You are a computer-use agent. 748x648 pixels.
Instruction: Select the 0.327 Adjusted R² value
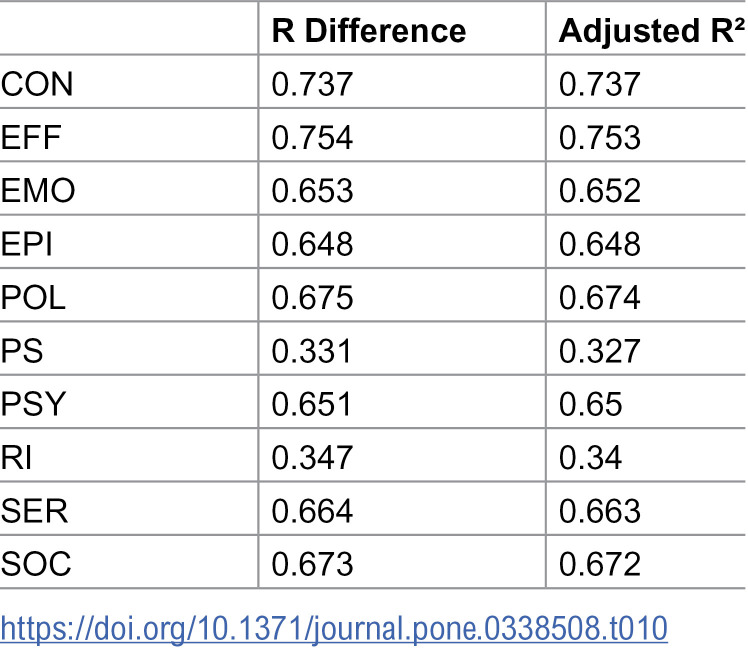coord(599,351)
